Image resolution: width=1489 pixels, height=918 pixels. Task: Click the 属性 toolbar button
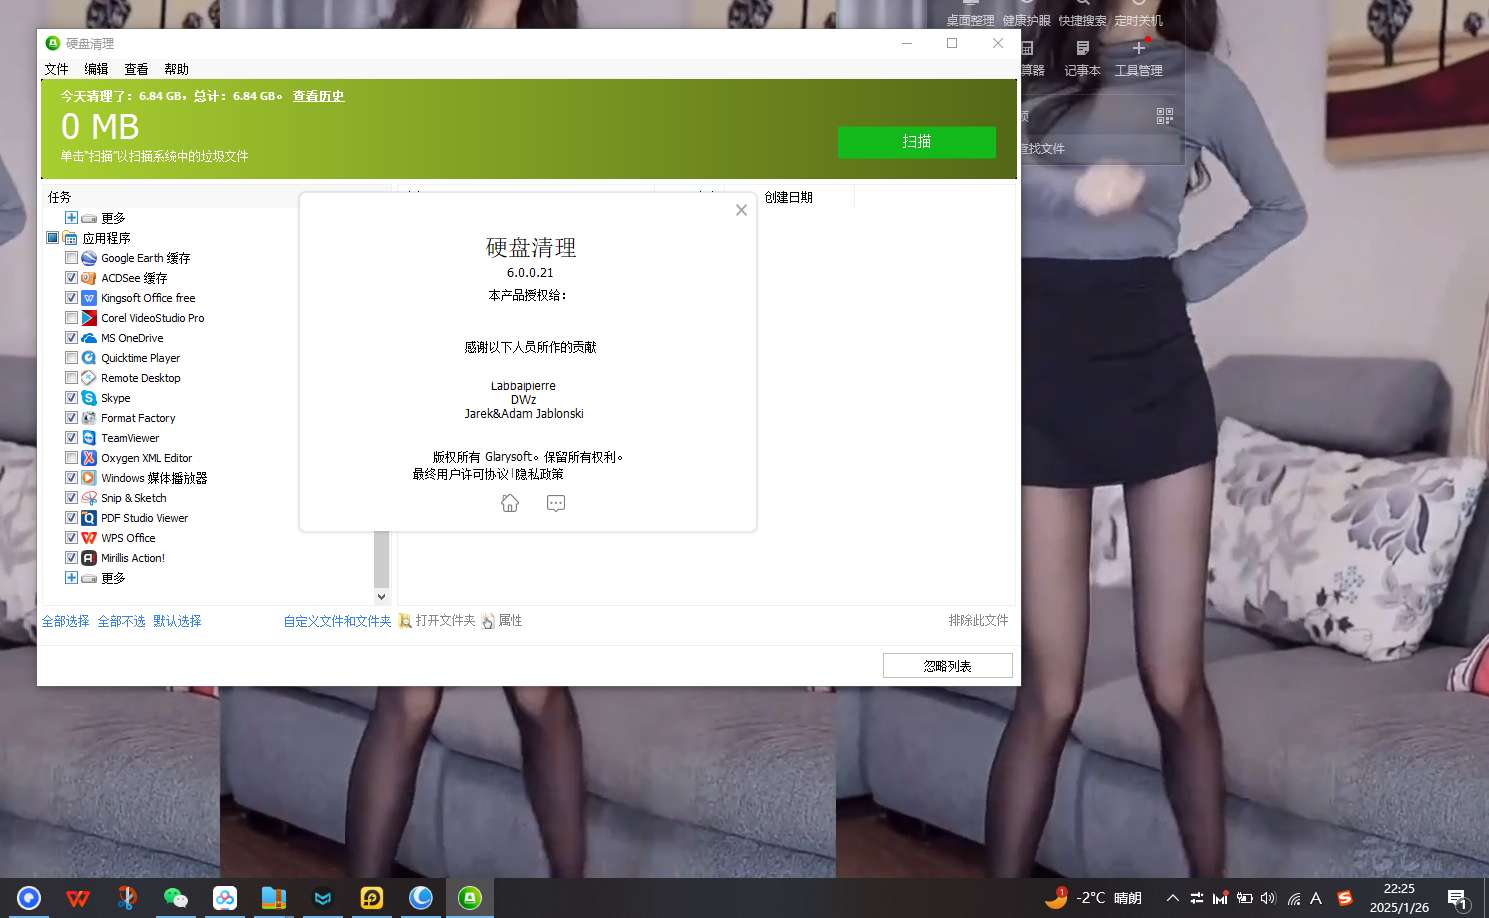[502, 621]
